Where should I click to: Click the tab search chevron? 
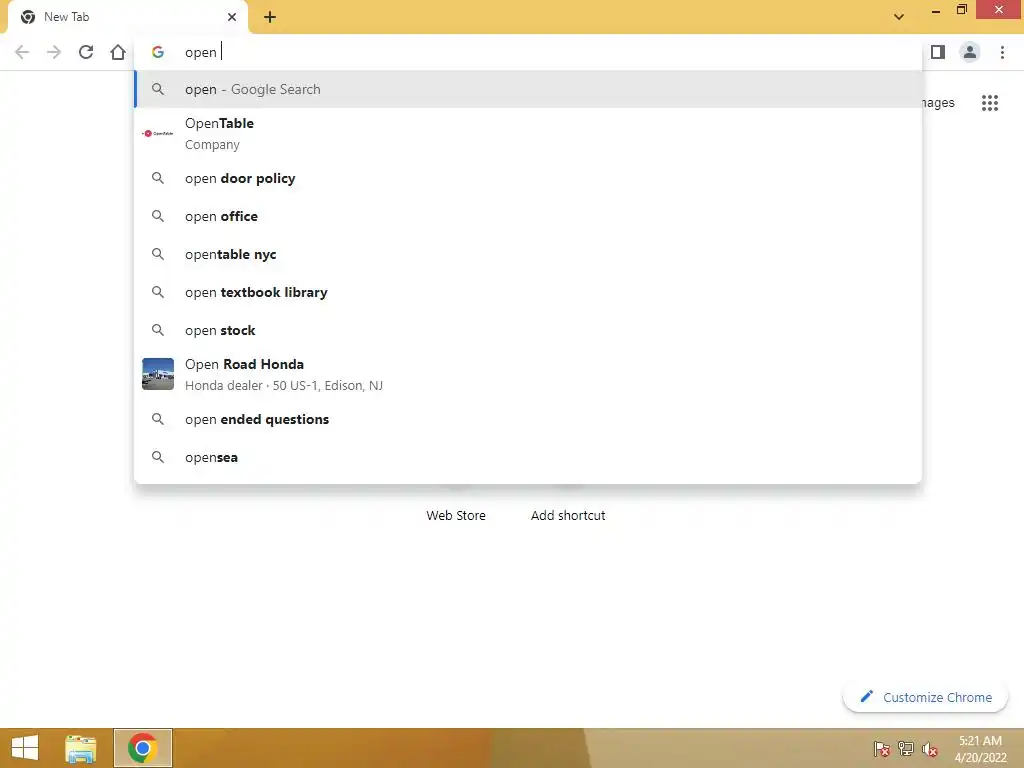point(899,16)
